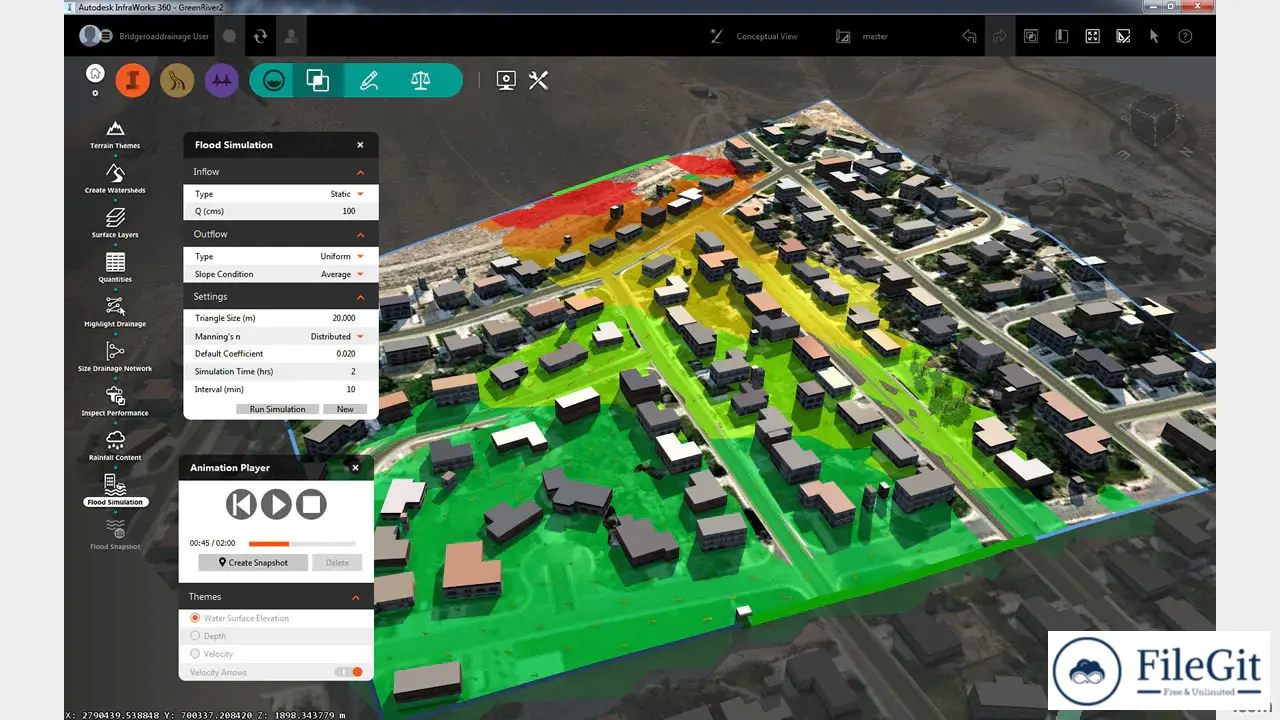Screen dimensions: 1280x720
Task: Select the Highlight Drainage tool
Action: pyautogui.click(x=115, y=313)
